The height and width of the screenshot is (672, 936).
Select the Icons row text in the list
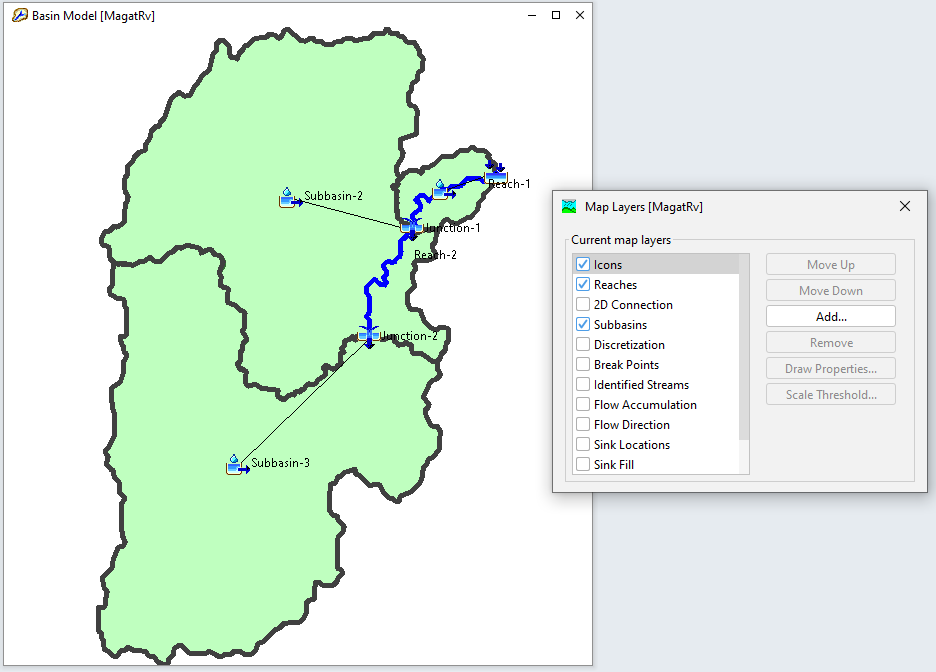point(608,264)
